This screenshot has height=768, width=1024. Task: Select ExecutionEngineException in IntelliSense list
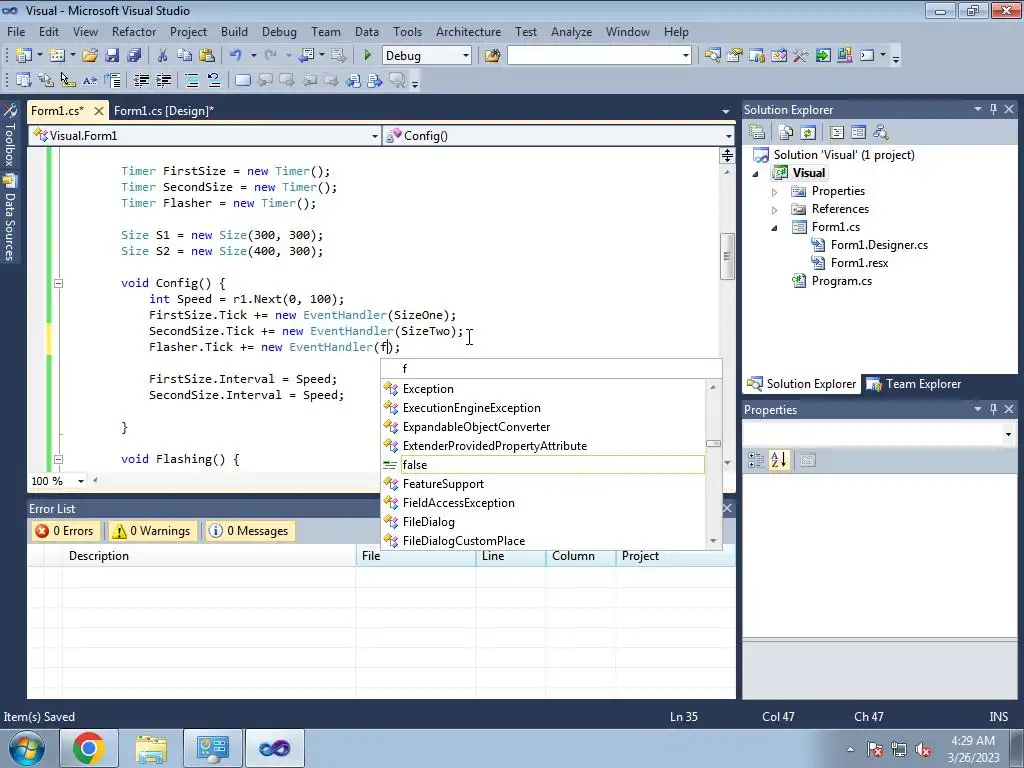(x=543, y=408)
